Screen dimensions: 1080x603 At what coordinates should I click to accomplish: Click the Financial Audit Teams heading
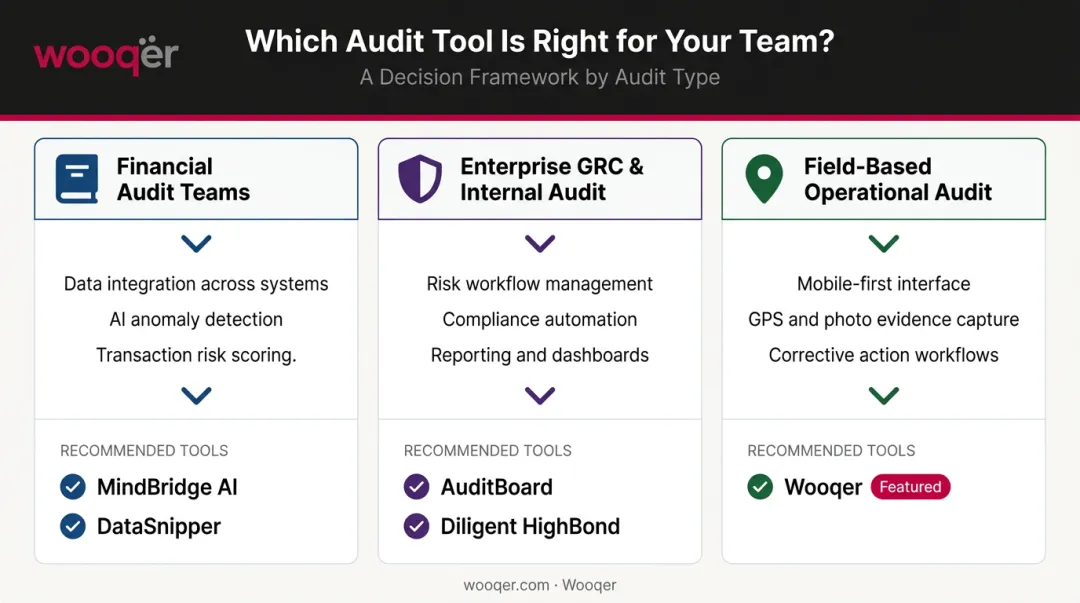(183, 179)
